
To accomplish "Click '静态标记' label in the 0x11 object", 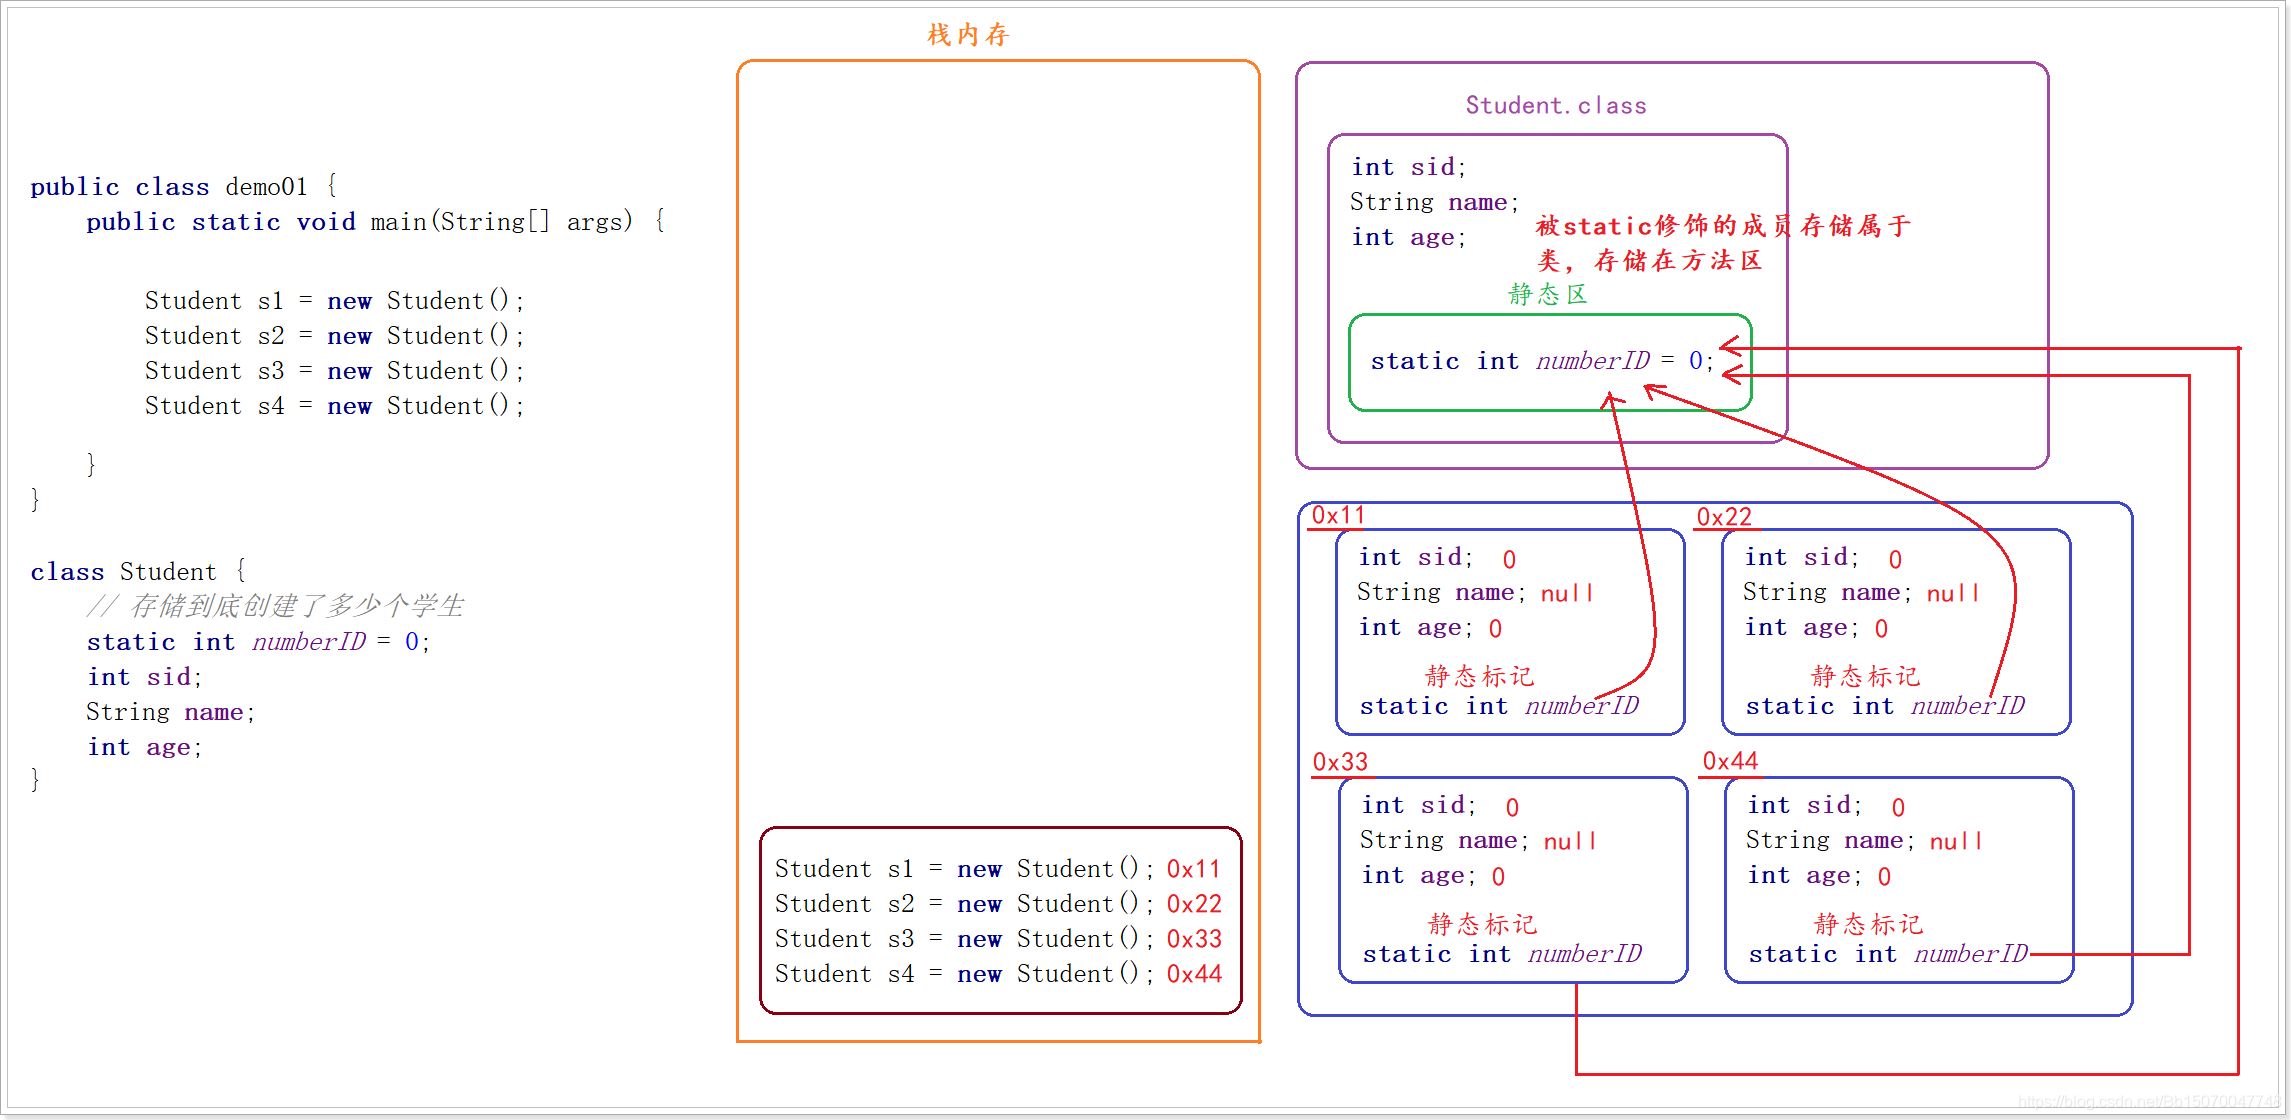I will coord(1479,676).
